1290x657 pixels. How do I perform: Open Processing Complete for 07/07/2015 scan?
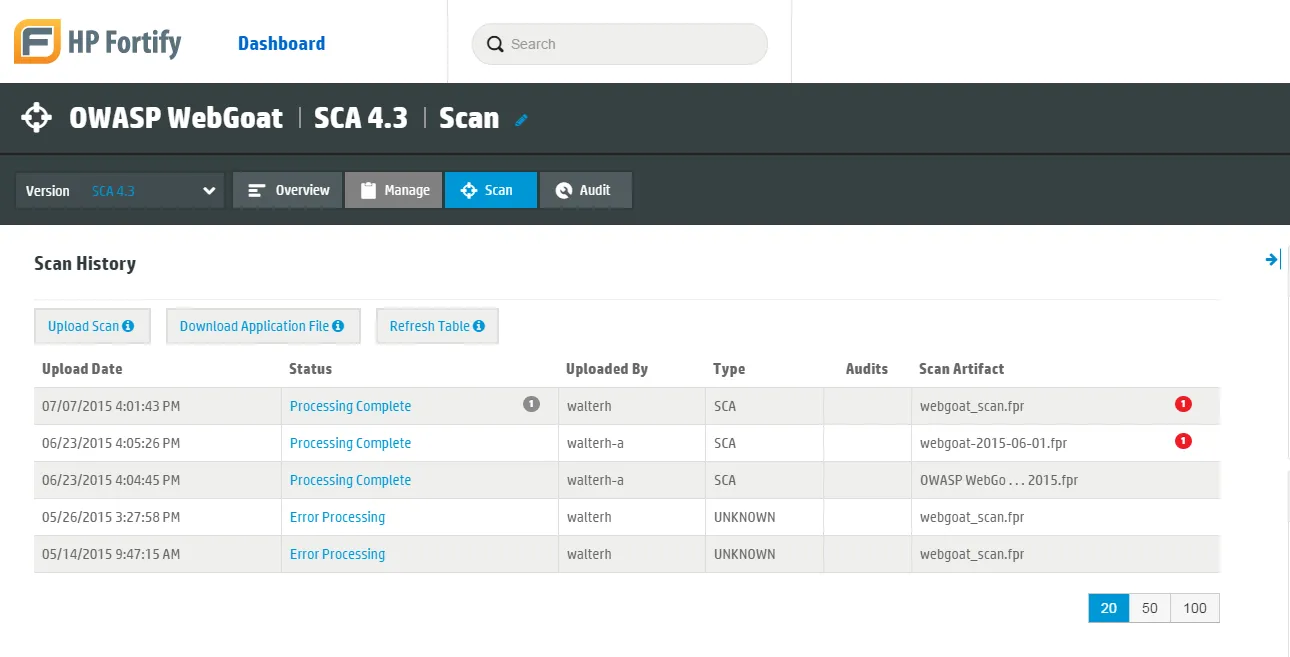click(350, 406)
